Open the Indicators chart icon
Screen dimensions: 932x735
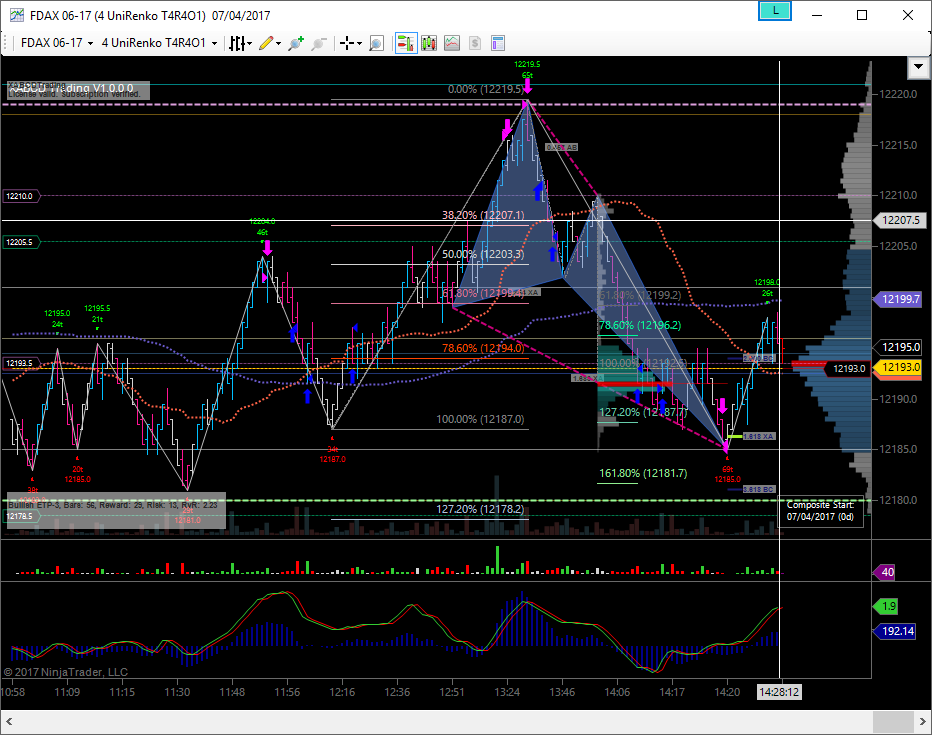click(x=452, y=43)
